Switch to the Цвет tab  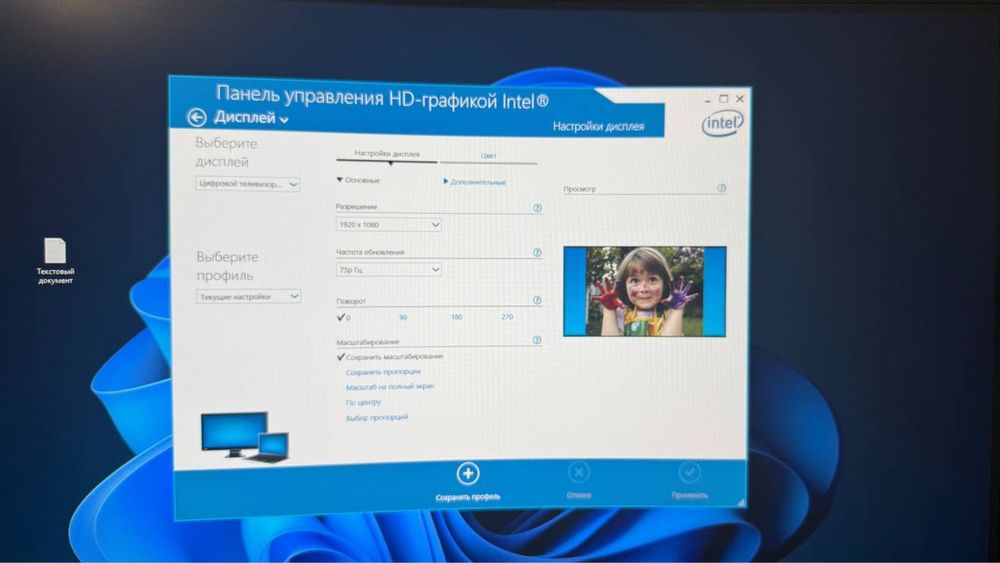click(x=489, y=156)
